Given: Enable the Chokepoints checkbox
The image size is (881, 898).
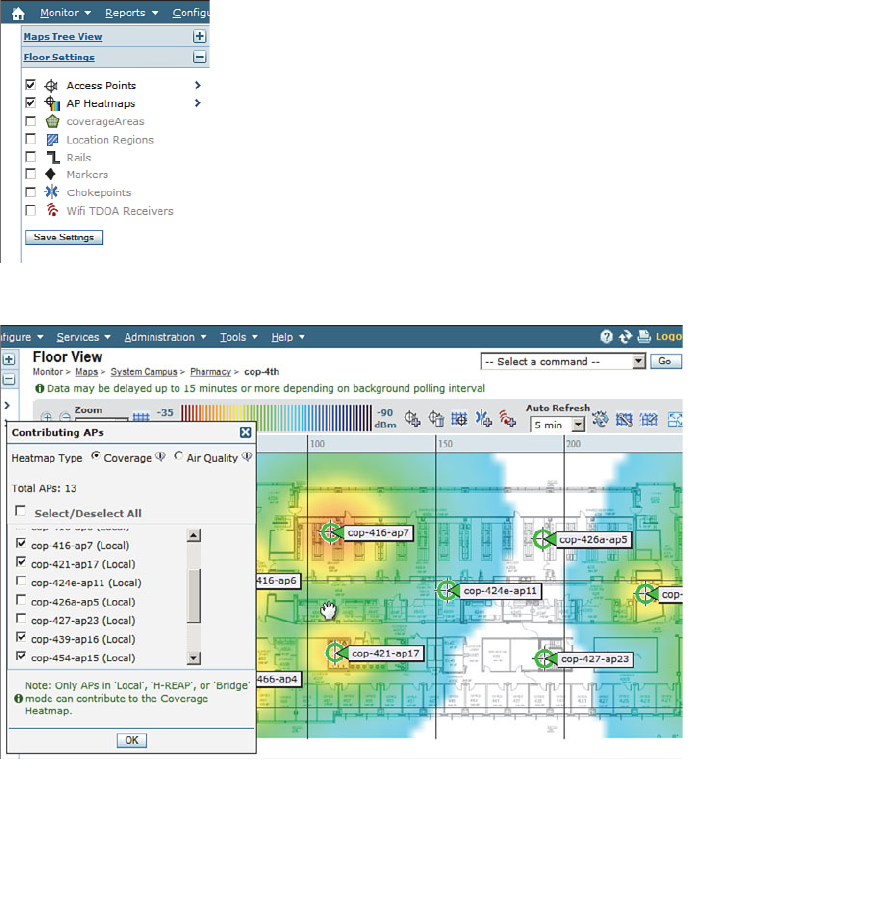Looking at the screenshot, I should pyautogui.click(x=31, y=192).
